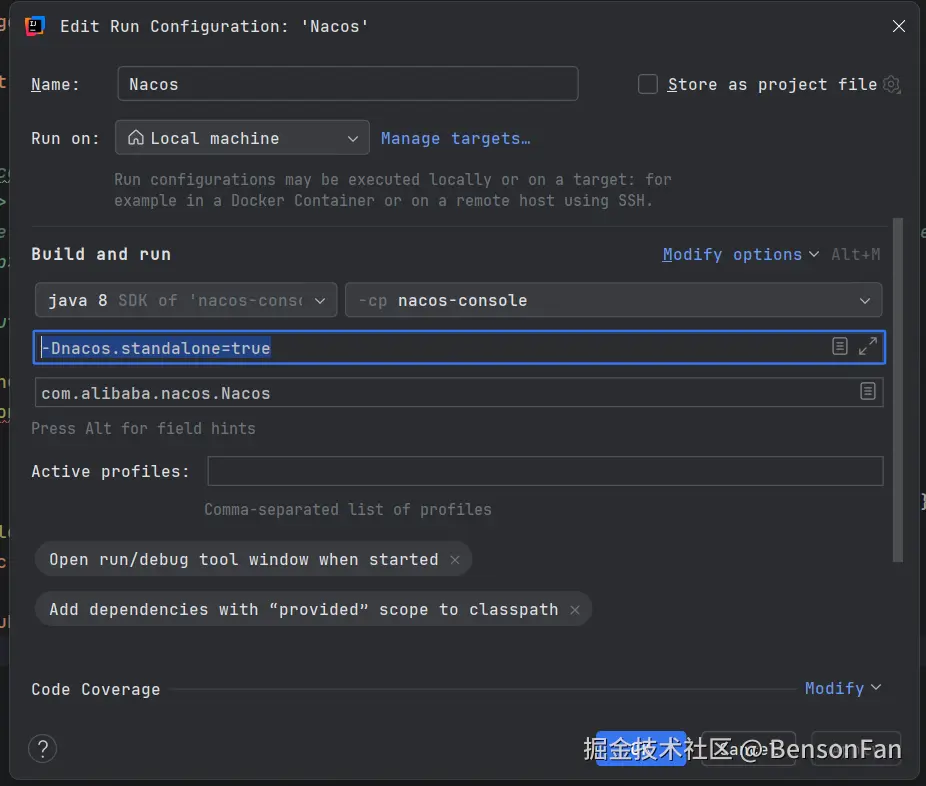Click the list icon in main class field
This screenshot has width=926, height=786.
pos(868,392)
